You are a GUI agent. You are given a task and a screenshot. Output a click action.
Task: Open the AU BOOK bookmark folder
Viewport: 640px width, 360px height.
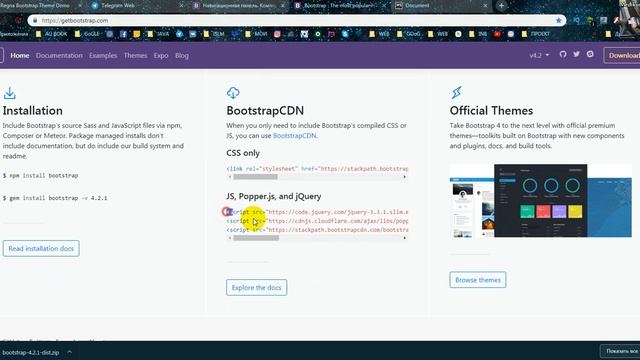pyautogui.click(x=51, y=34)
